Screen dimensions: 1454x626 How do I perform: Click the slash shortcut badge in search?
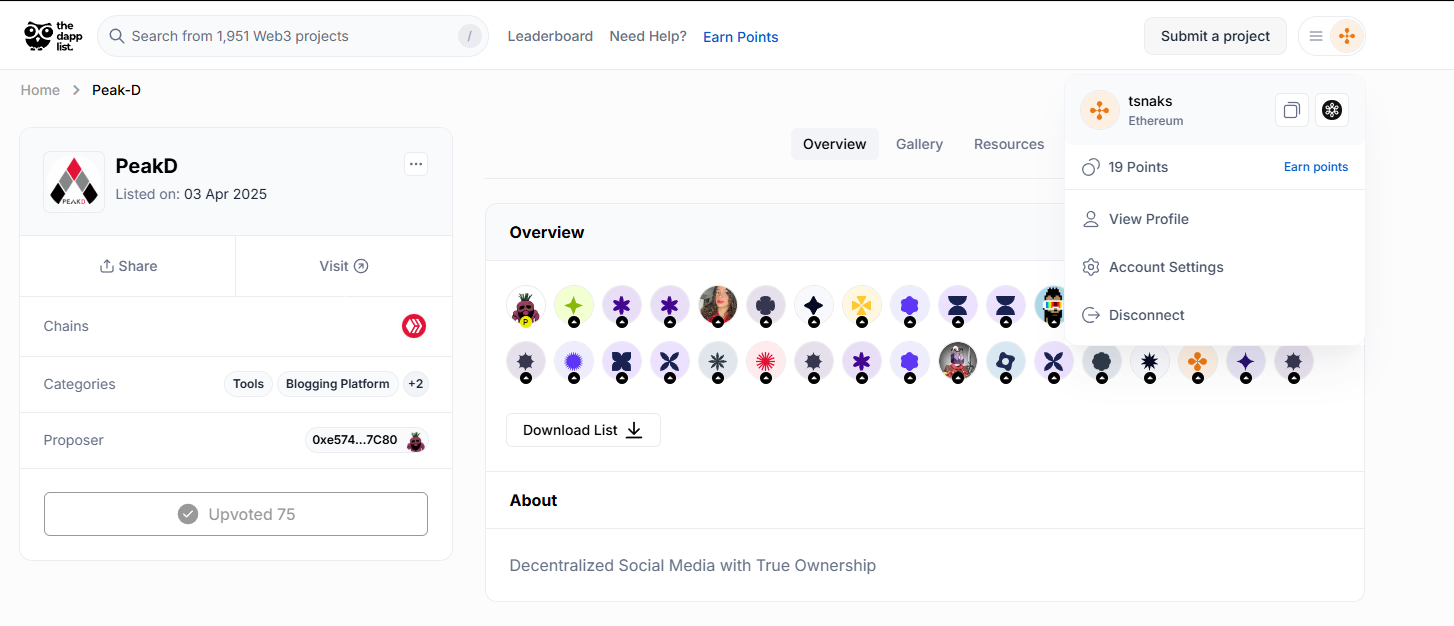(469, 36)
